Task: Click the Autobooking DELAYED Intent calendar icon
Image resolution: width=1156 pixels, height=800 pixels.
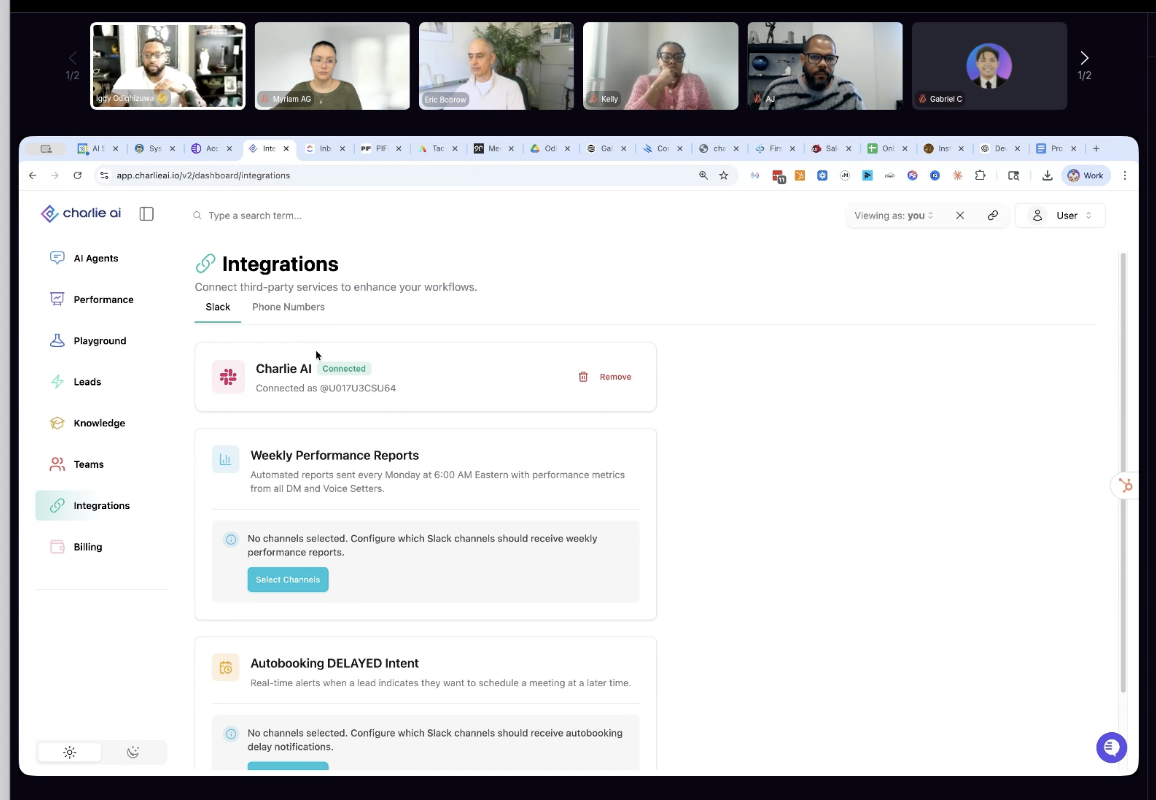Action: [226, 667]
